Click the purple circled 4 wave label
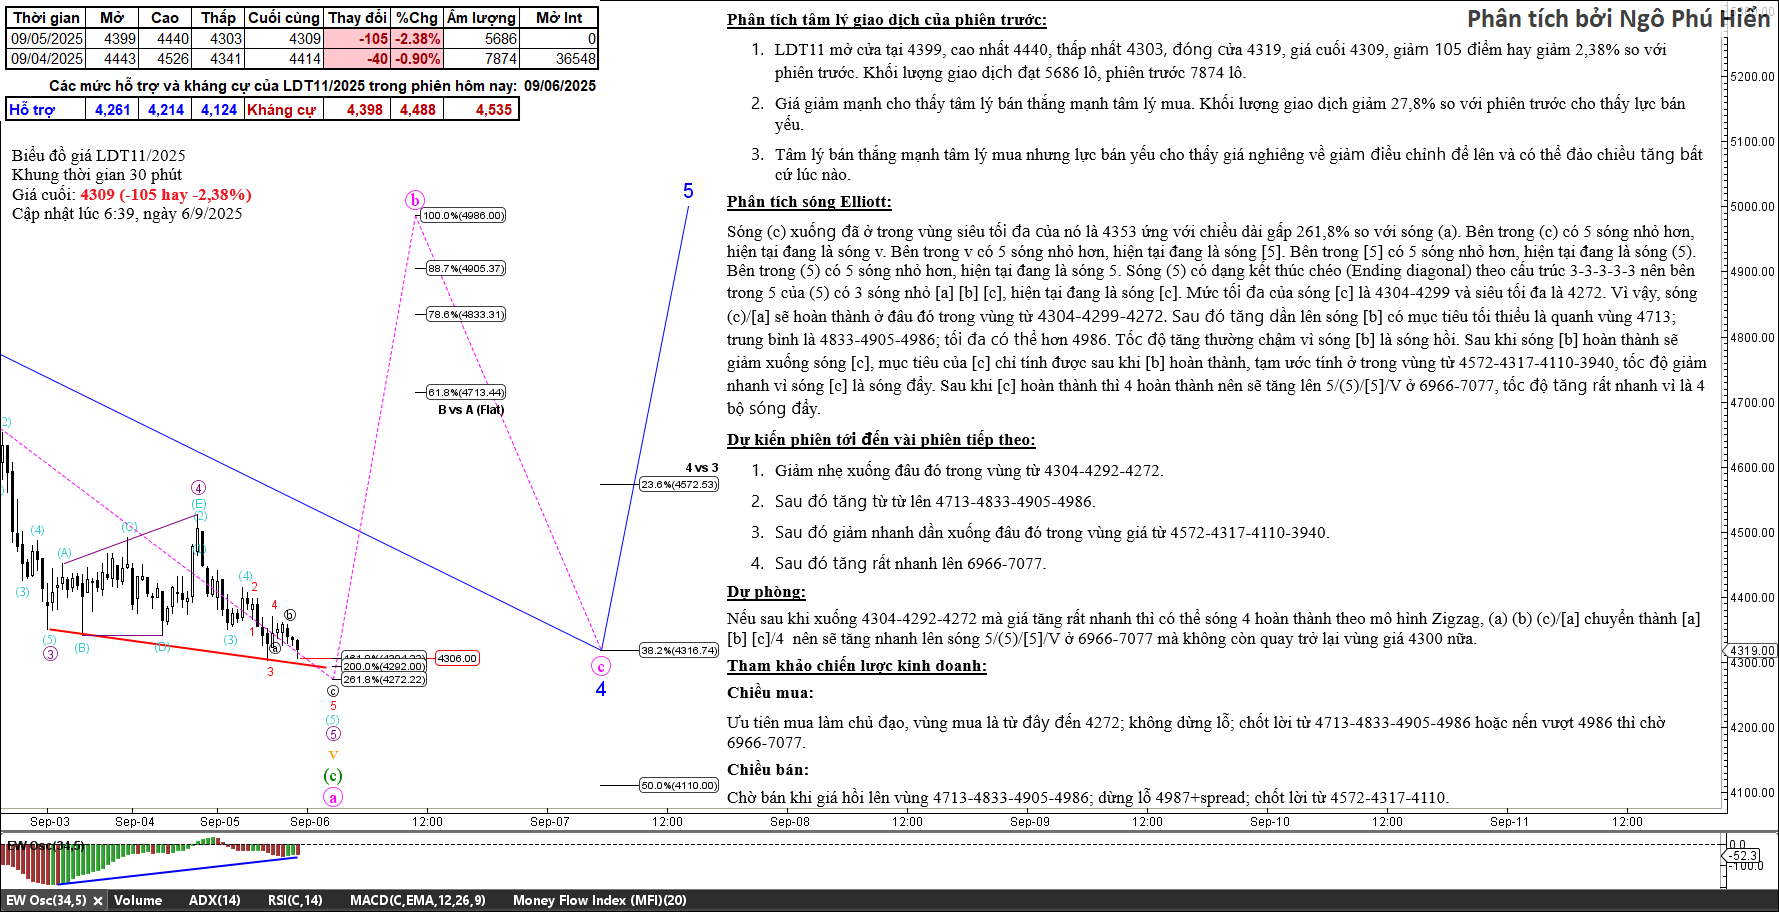The width and height of the screenshot is (1779, 912). click(x=198, y=488)
